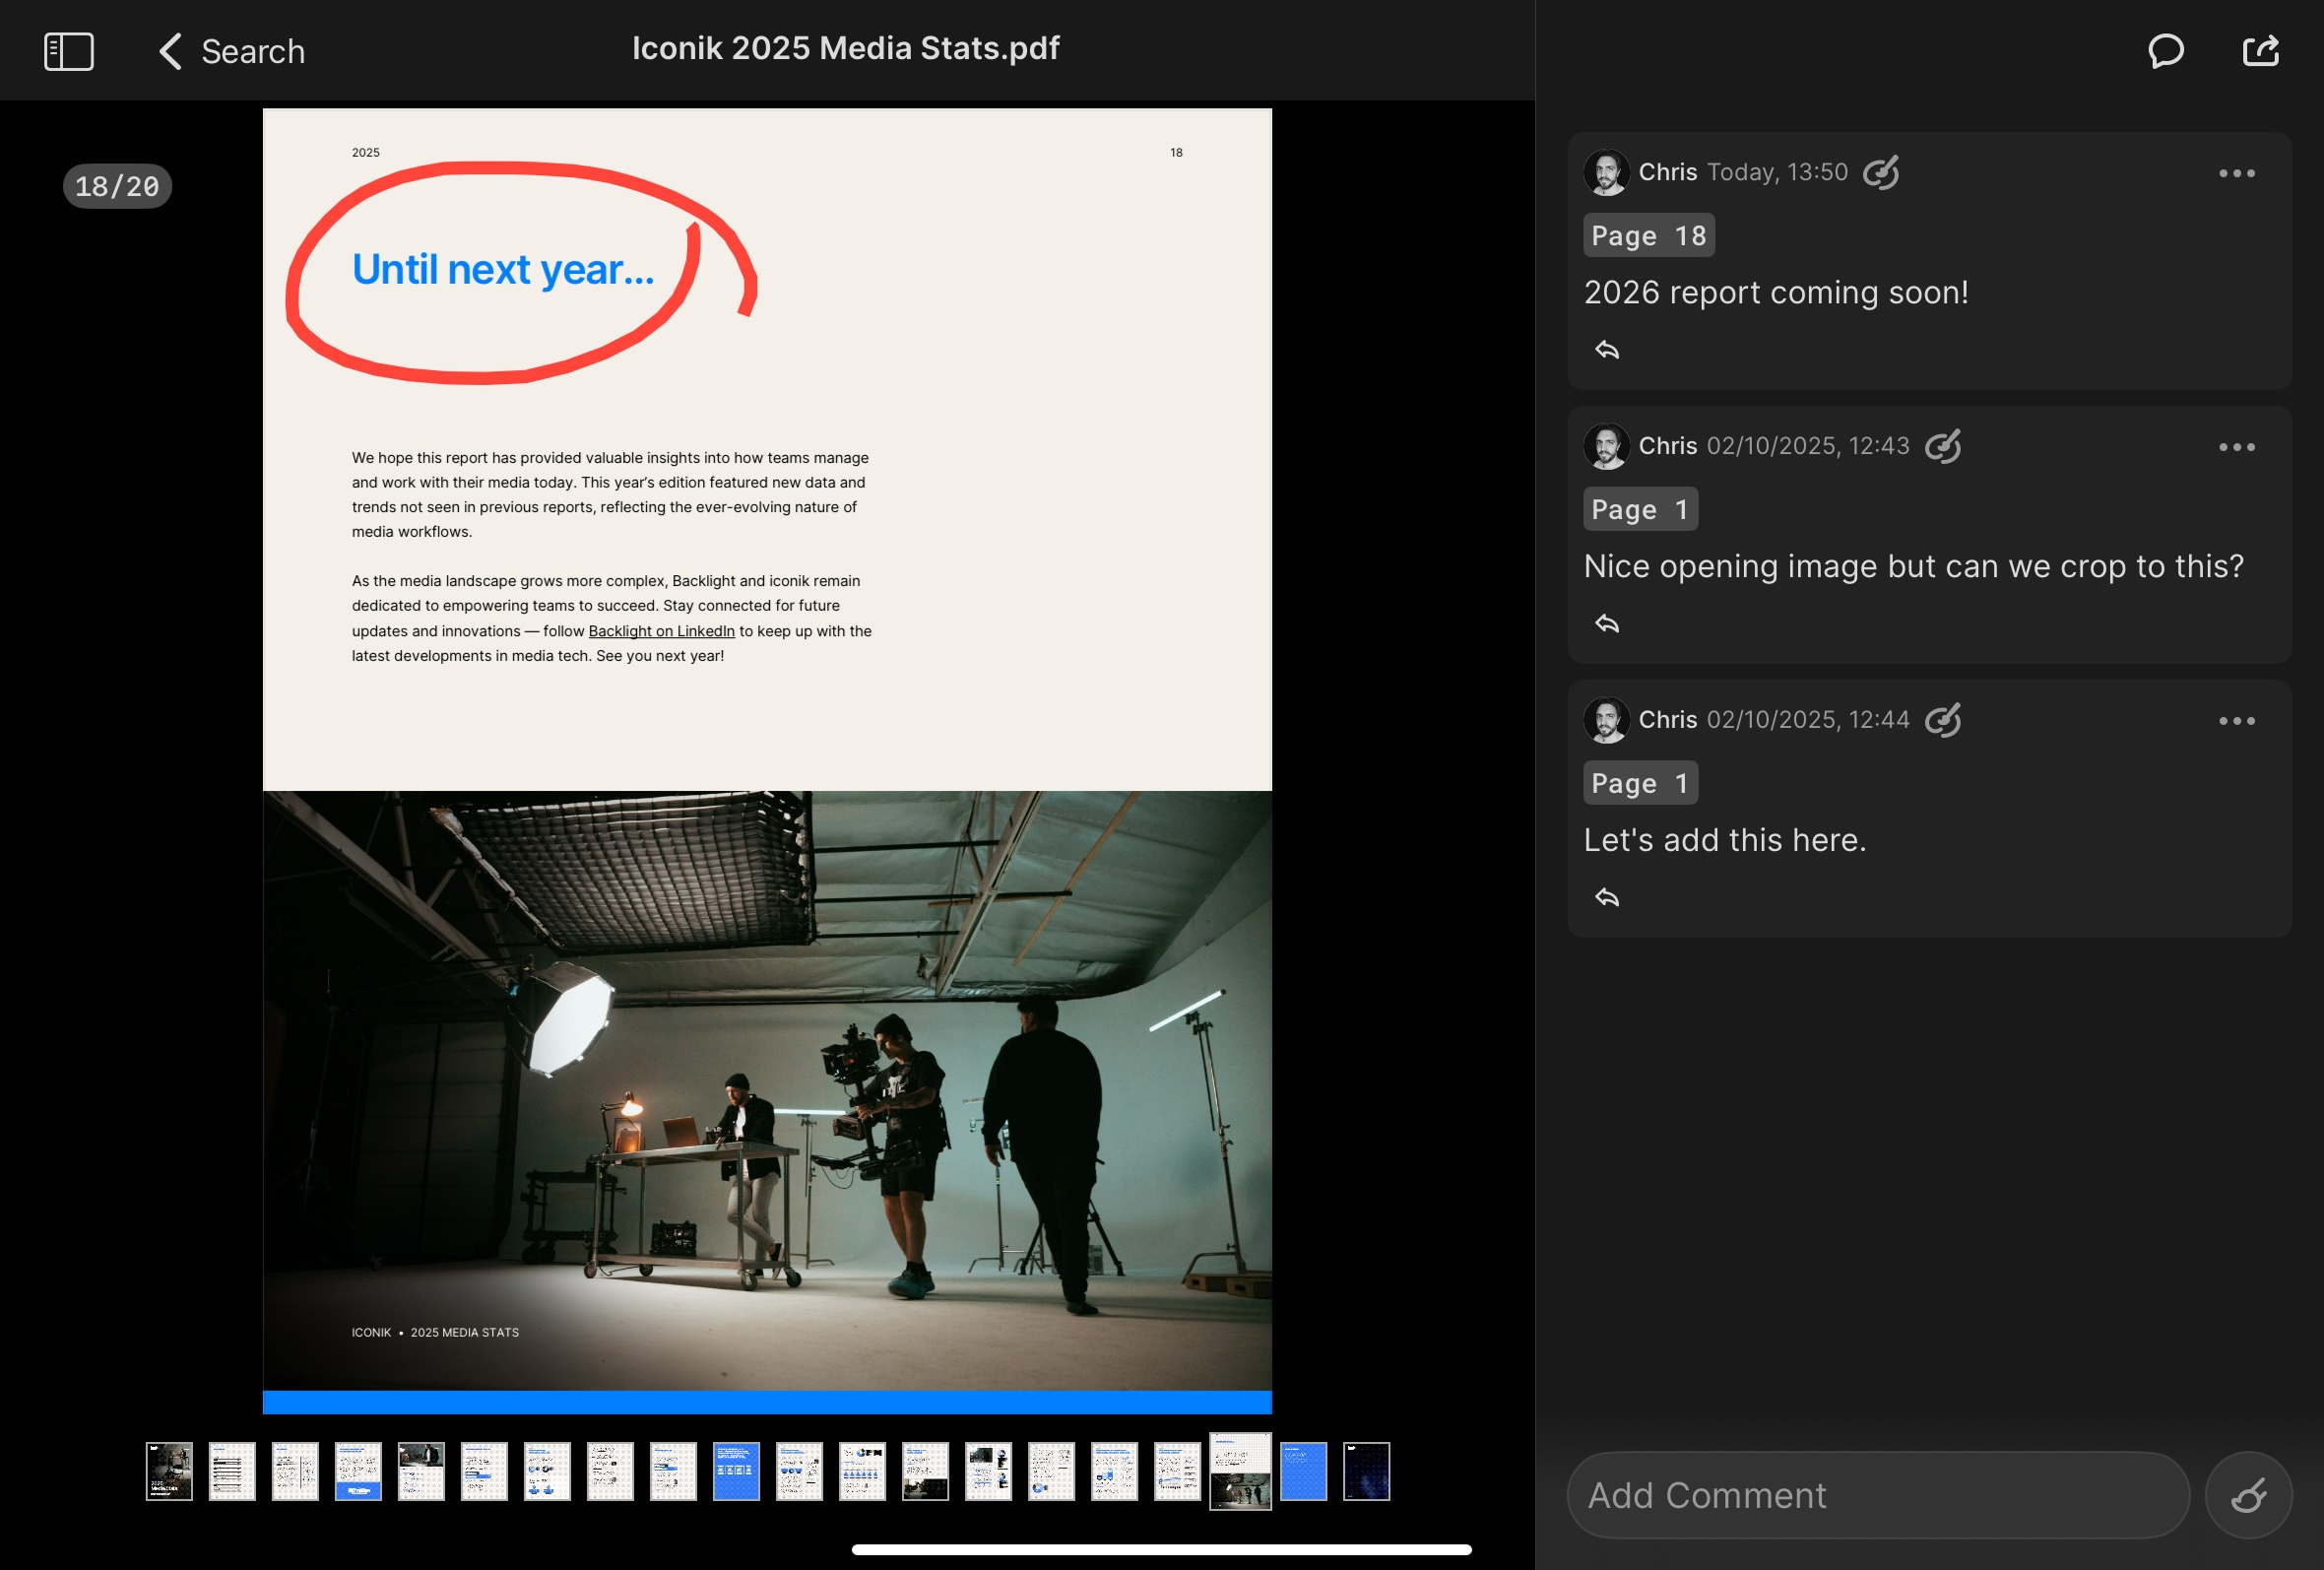Select the solid blue page 19 thumbnail
Viewport: 2324px width, 1570px height.
click(x=1303, y=1471)
